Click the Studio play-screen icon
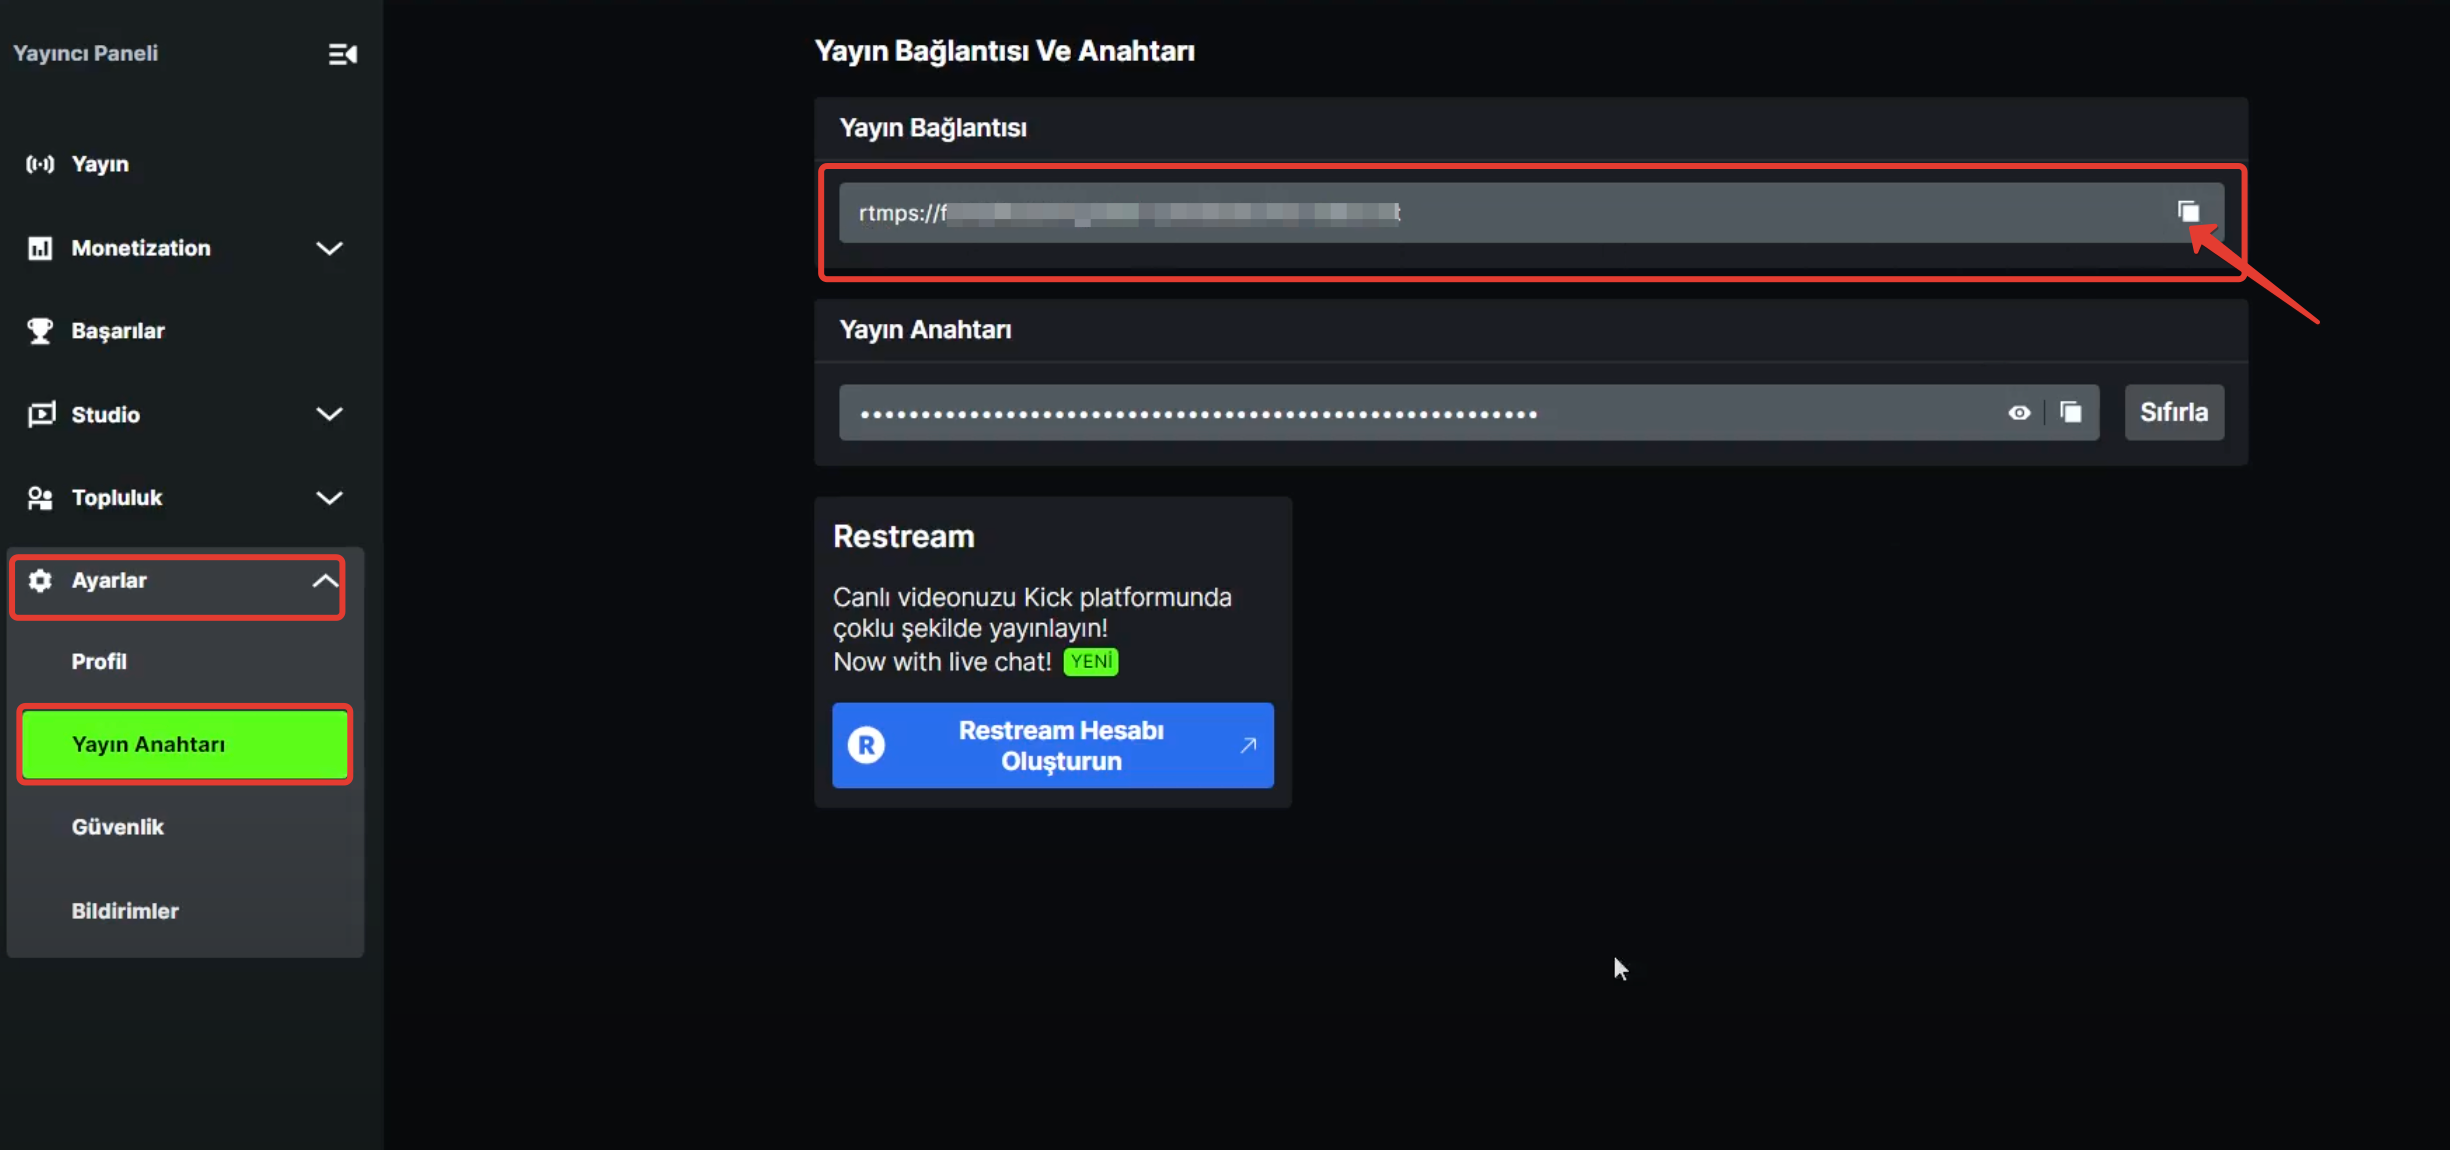 point(40,414)
